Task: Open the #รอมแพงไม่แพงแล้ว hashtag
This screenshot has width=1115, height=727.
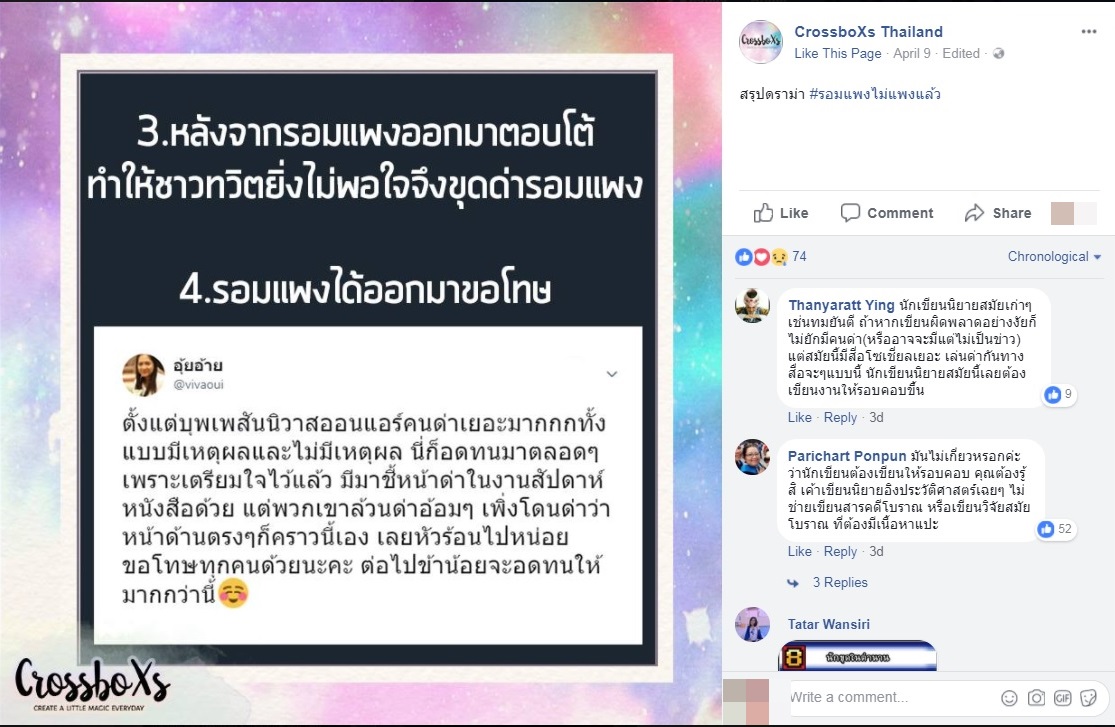Action: click(875, 94)
